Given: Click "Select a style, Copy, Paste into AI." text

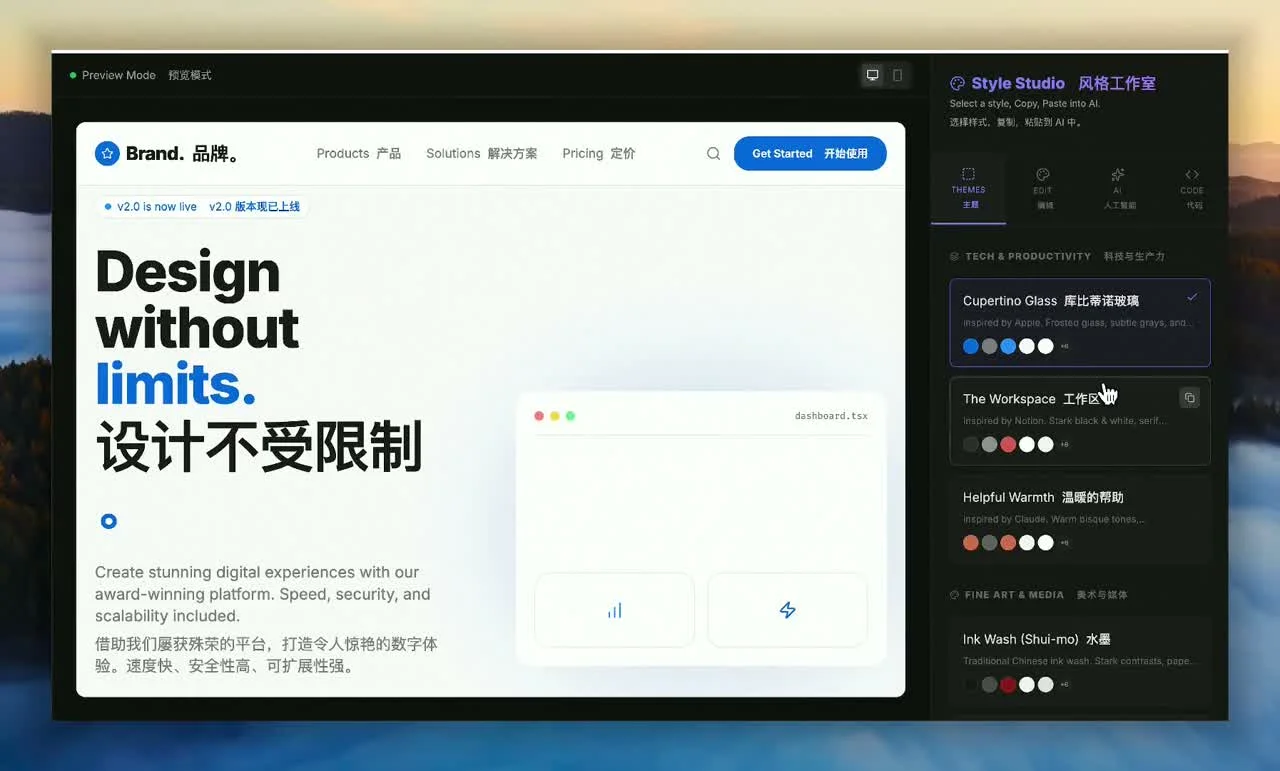Looking at the screenshot, I should 1024,104.
